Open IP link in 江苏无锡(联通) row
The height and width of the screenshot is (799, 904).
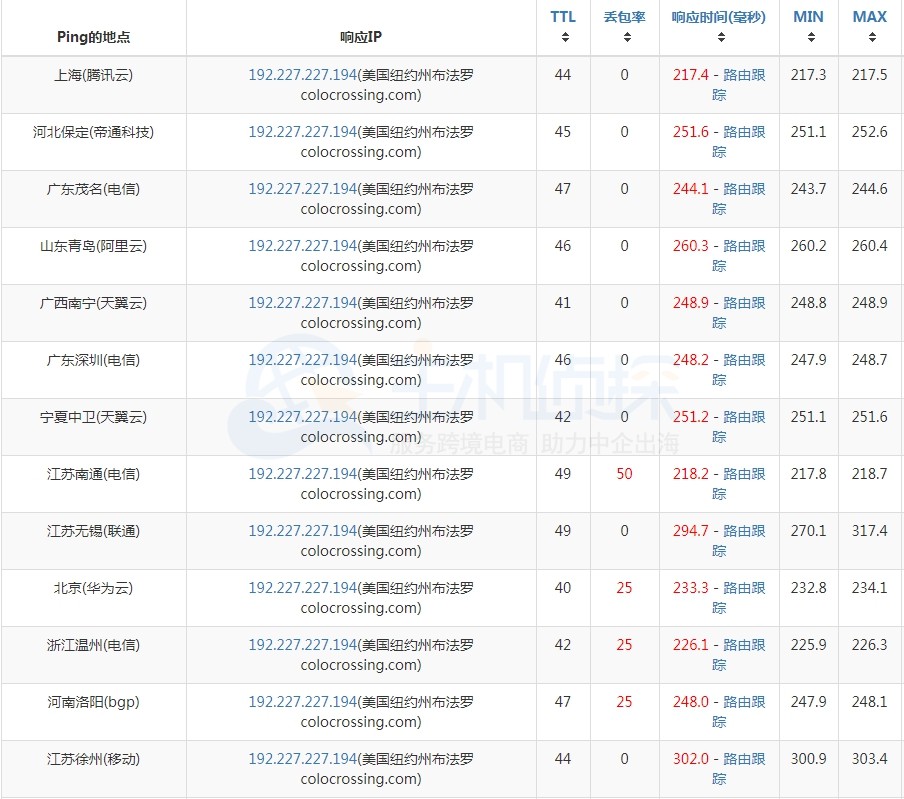coord(303,532)
